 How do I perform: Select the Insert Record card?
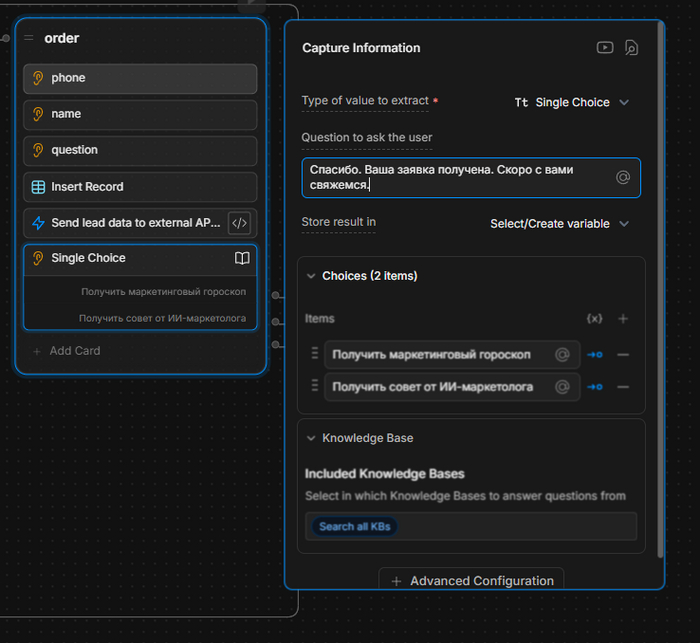pyautogui.click(x=140, y=187)
